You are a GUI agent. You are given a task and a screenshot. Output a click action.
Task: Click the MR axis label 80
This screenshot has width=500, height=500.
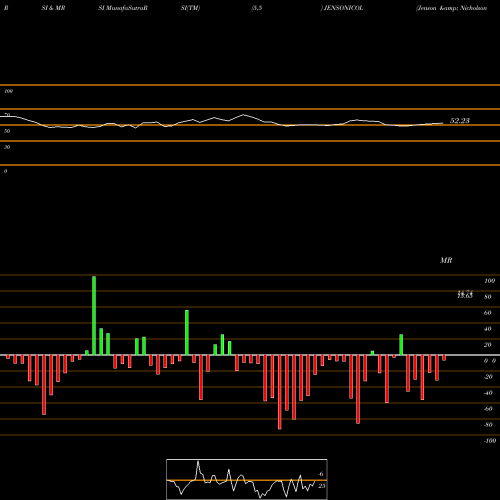[x=488, y=297]
